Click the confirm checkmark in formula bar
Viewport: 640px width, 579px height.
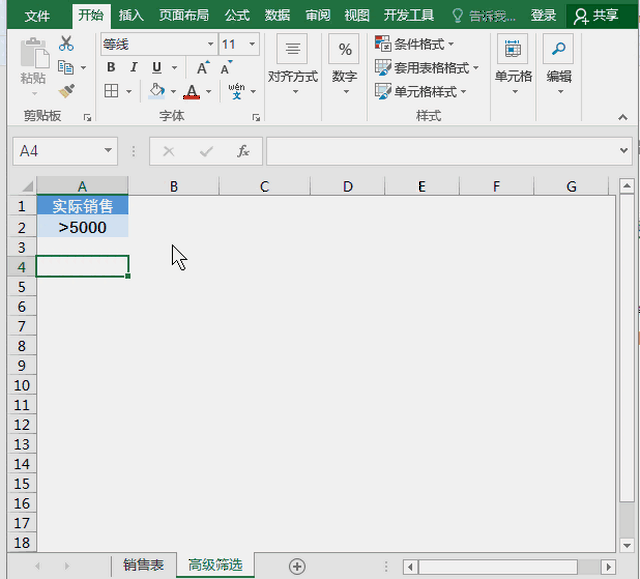[206, 151]
